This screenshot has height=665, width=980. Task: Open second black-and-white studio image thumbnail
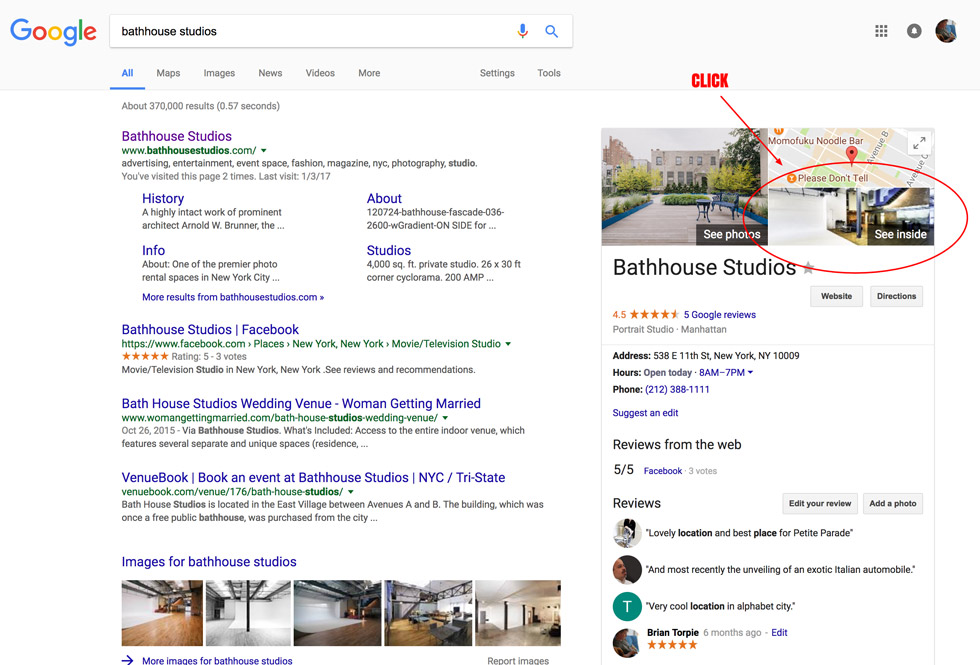[248, 613]
